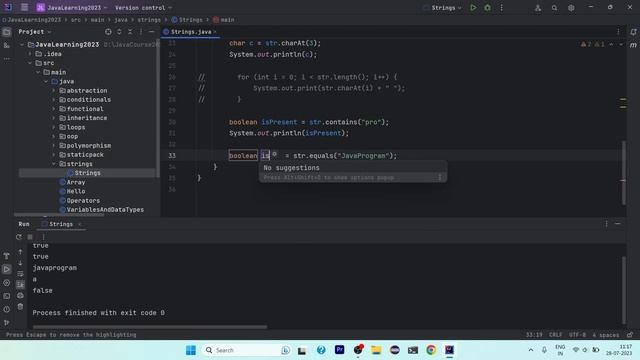Open the Structure tool window icon
640x360 pixels.
7,45
